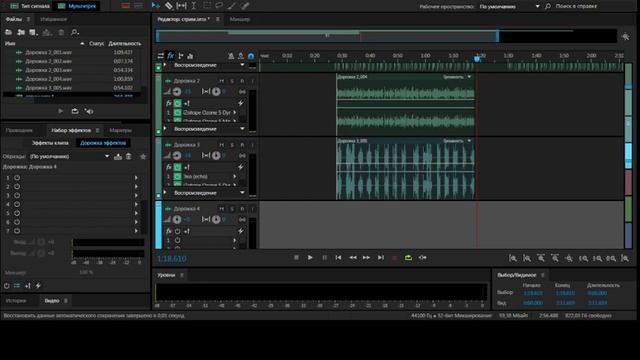Move playhead to previous marker
Viewport: 640px width, 360px height.
pos(338,258)
